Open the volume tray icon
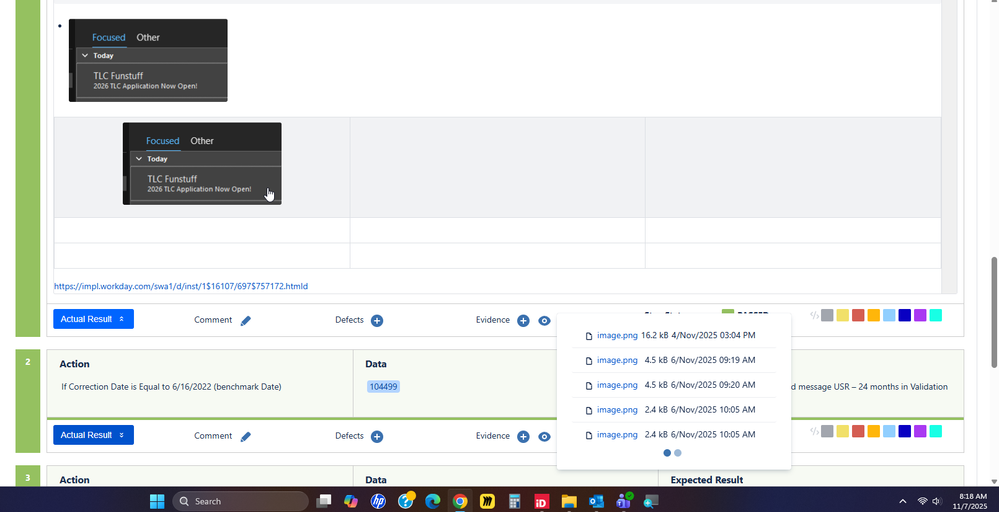This screenshot has width=999, height=512. [937, 501]
